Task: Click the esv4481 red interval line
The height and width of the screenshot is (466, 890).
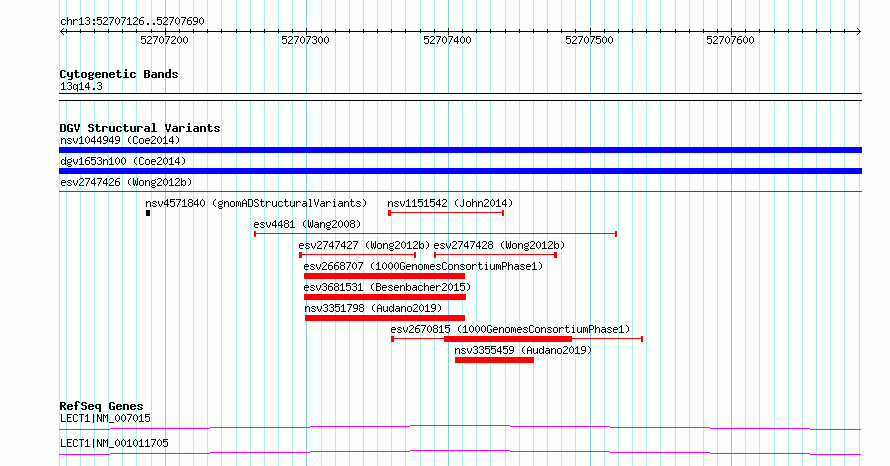Action: [x=435, y=234]
